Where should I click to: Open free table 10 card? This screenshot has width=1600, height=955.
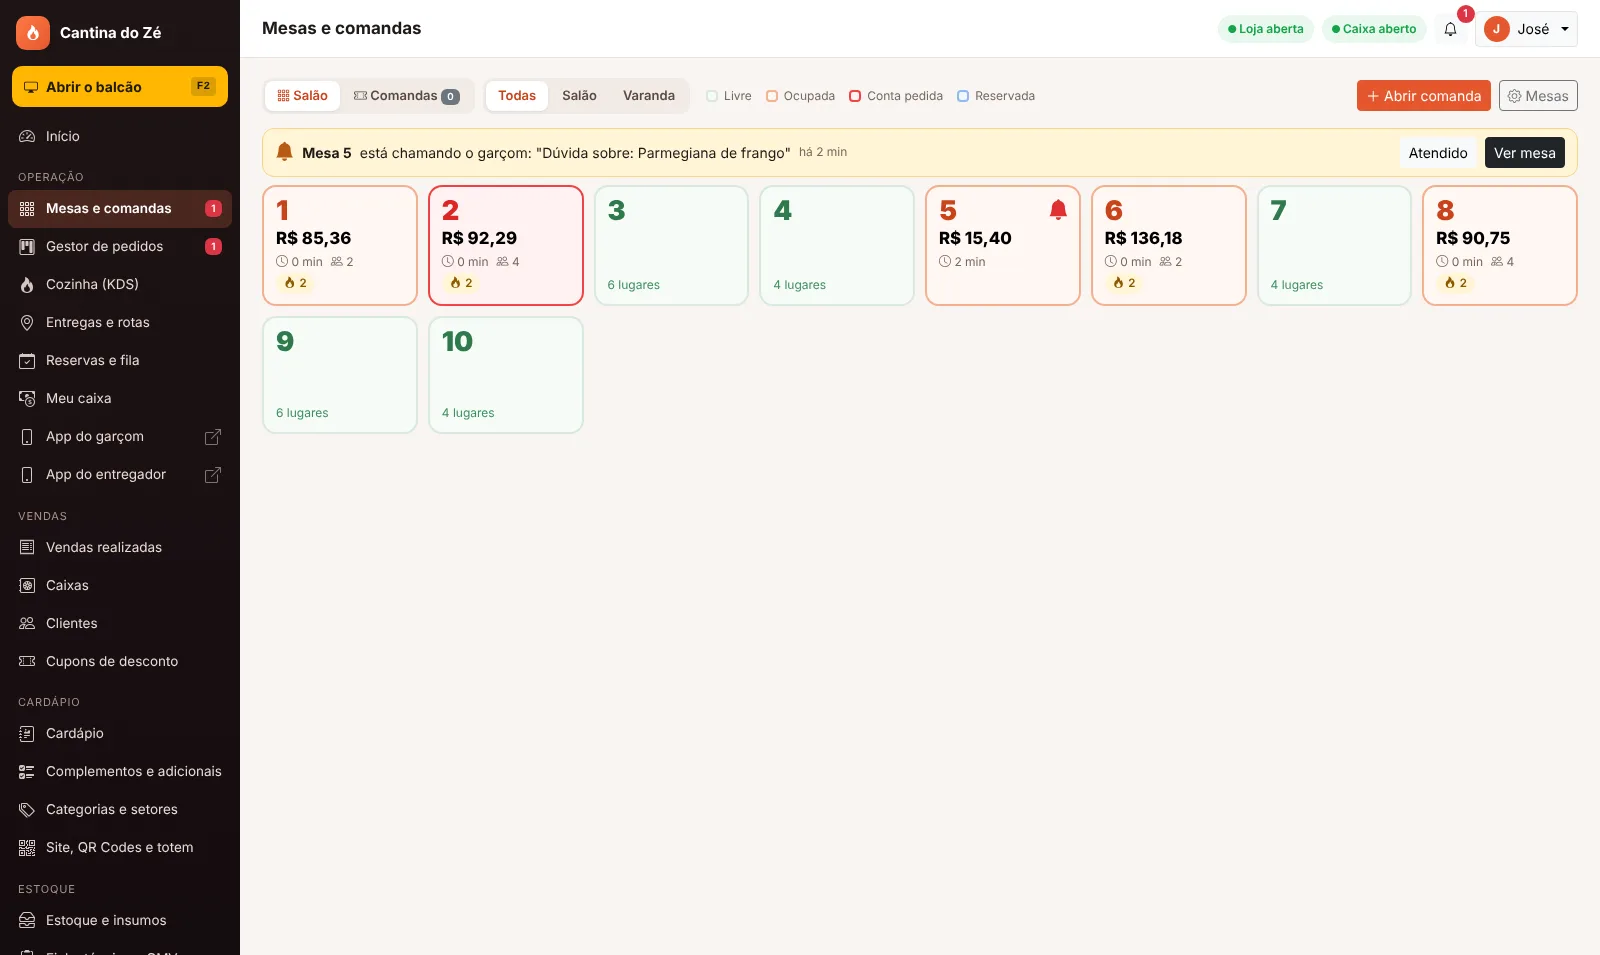click(506, 375)
